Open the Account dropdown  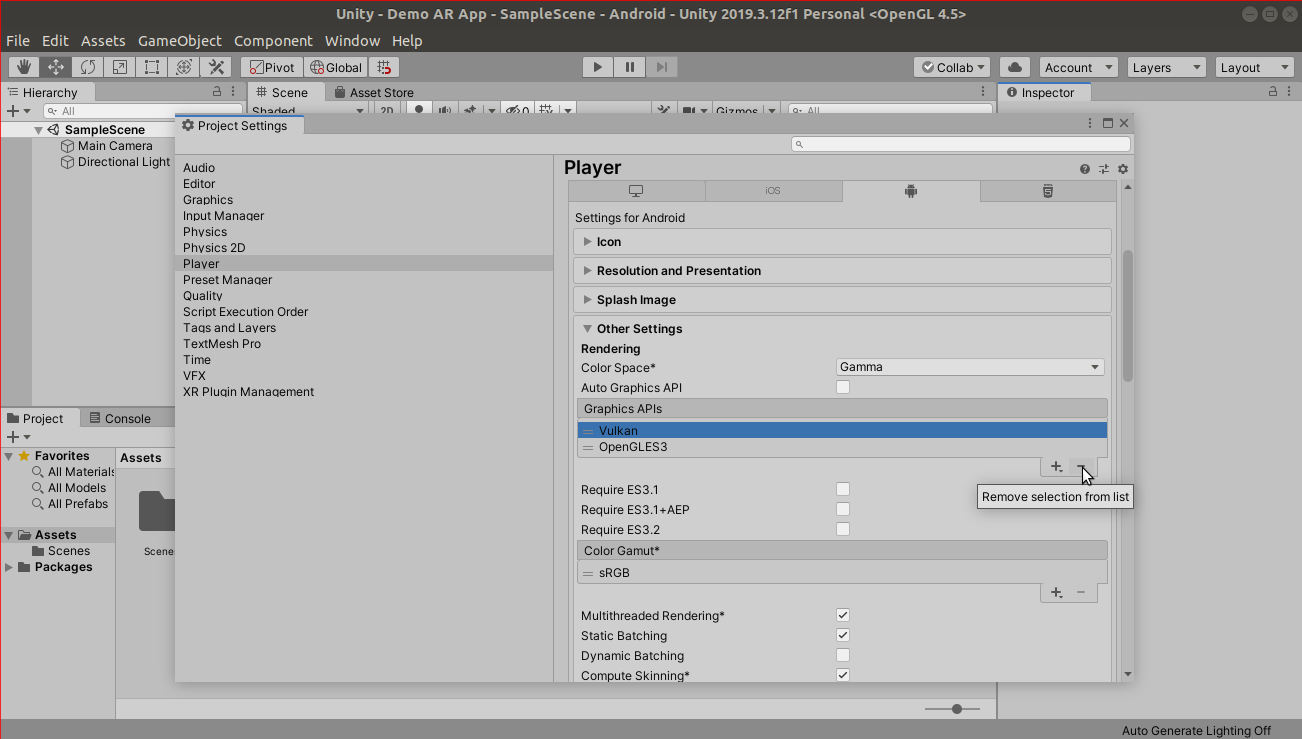pos(1078,67)
